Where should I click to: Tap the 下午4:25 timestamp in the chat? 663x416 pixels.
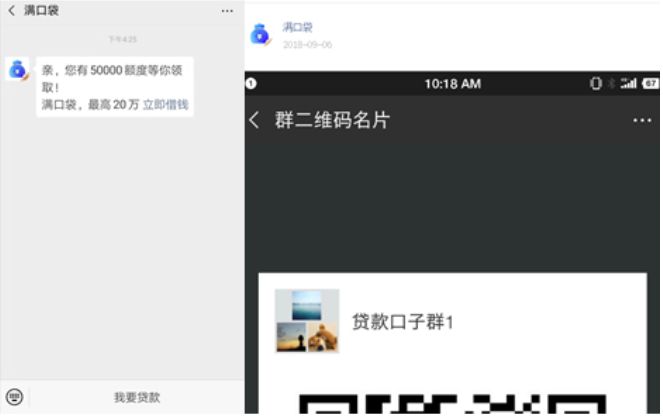(x=123, y=39)
